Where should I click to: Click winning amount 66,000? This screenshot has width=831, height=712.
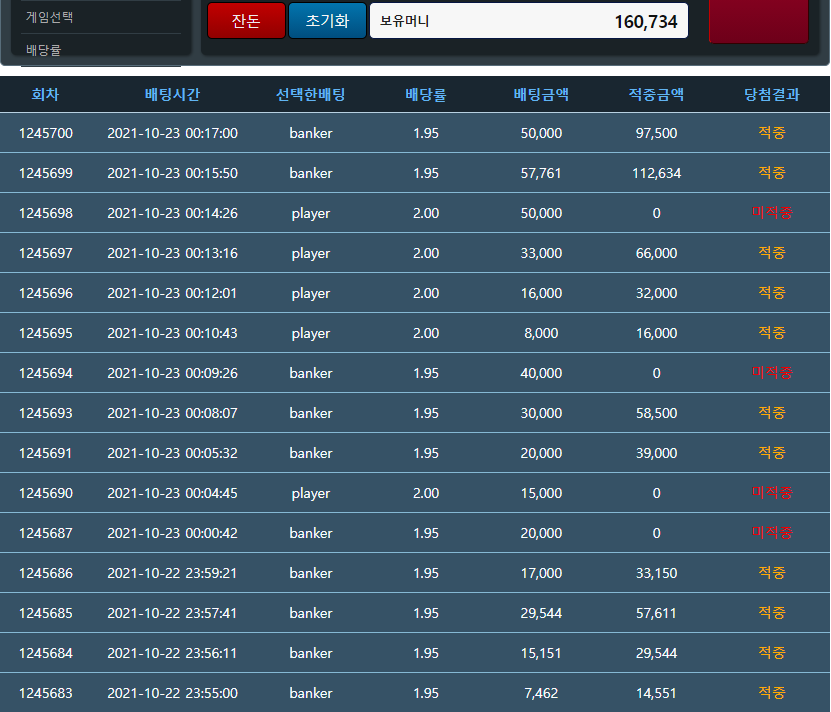click(656, 253)
